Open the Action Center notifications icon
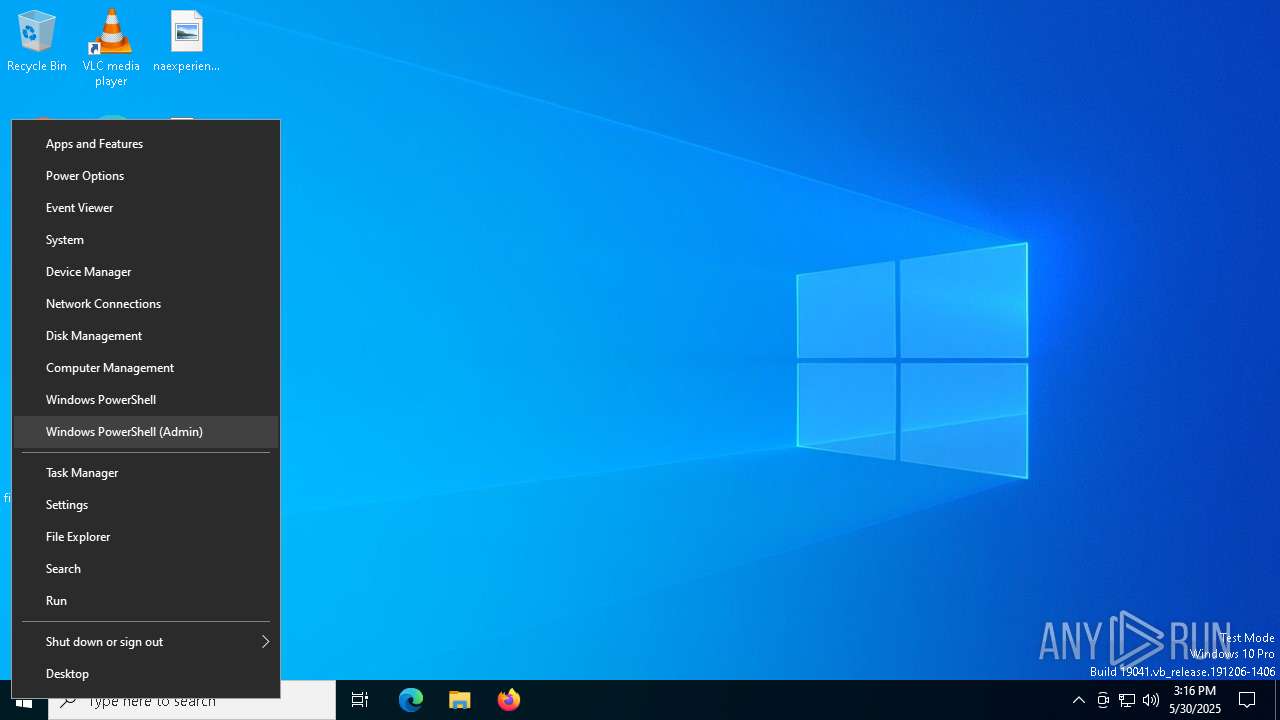The height and width of the screenshot is (720, 1280). pyautogui.click(x=1247, y=700)
